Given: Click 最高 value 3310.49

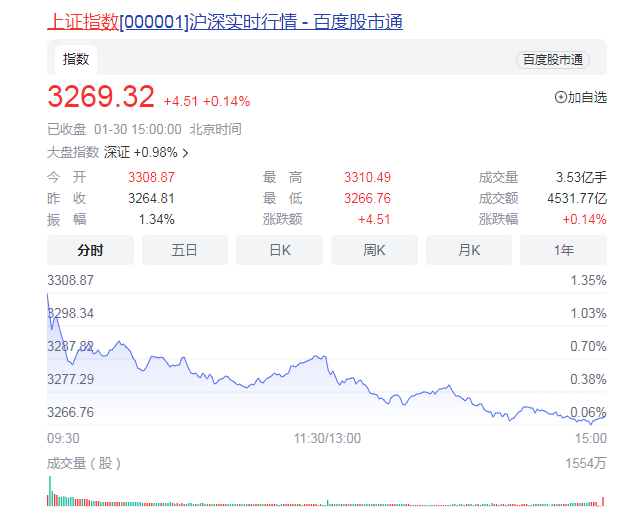Looking at the screenshot, I should click(x=367, y=177).
